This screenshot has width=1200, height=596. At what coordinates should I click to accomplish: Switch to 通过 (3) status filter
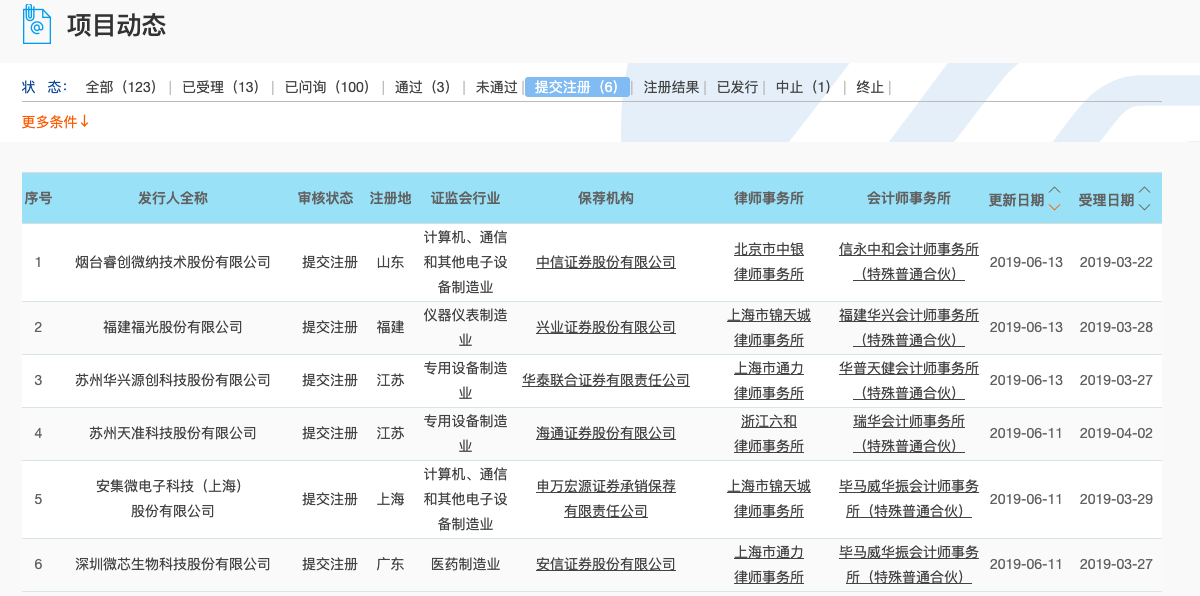(x=422, y=87)
